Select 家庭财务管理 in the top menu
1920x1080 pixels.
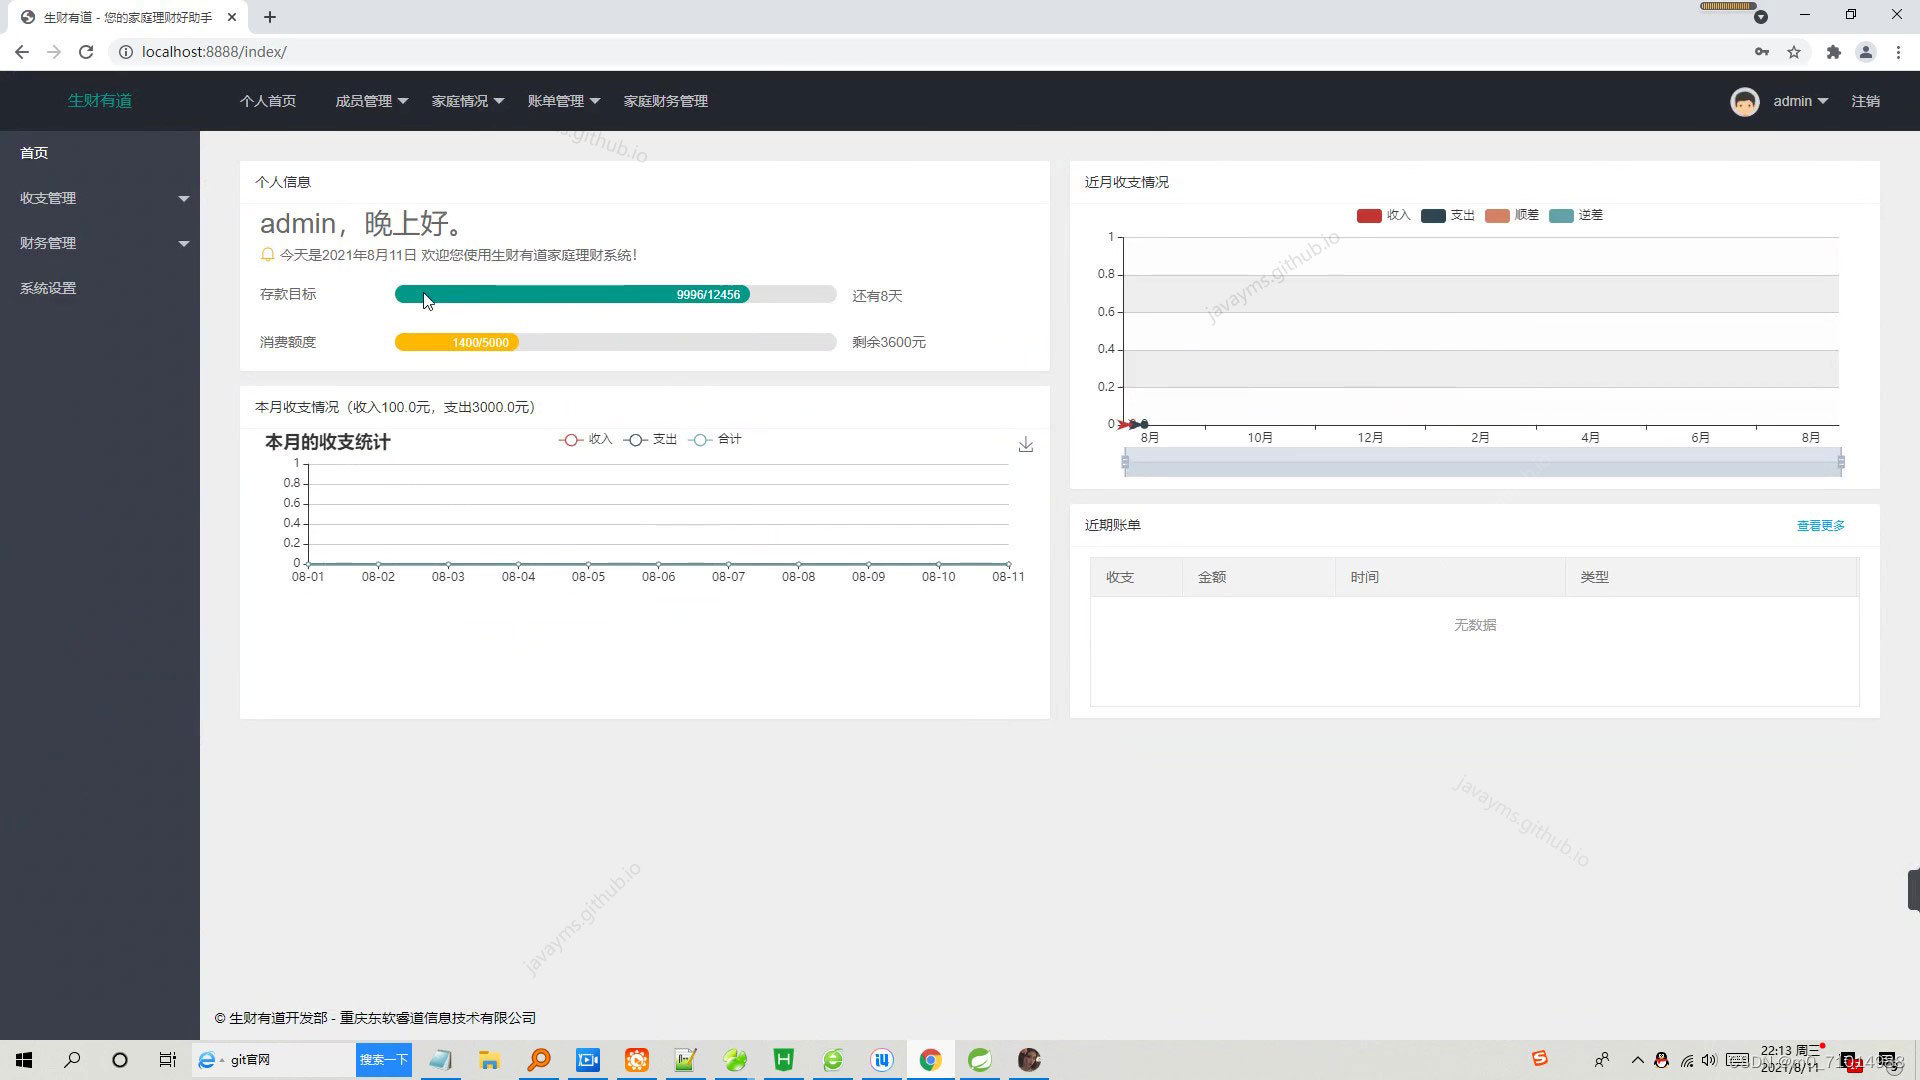pos(664,100)
